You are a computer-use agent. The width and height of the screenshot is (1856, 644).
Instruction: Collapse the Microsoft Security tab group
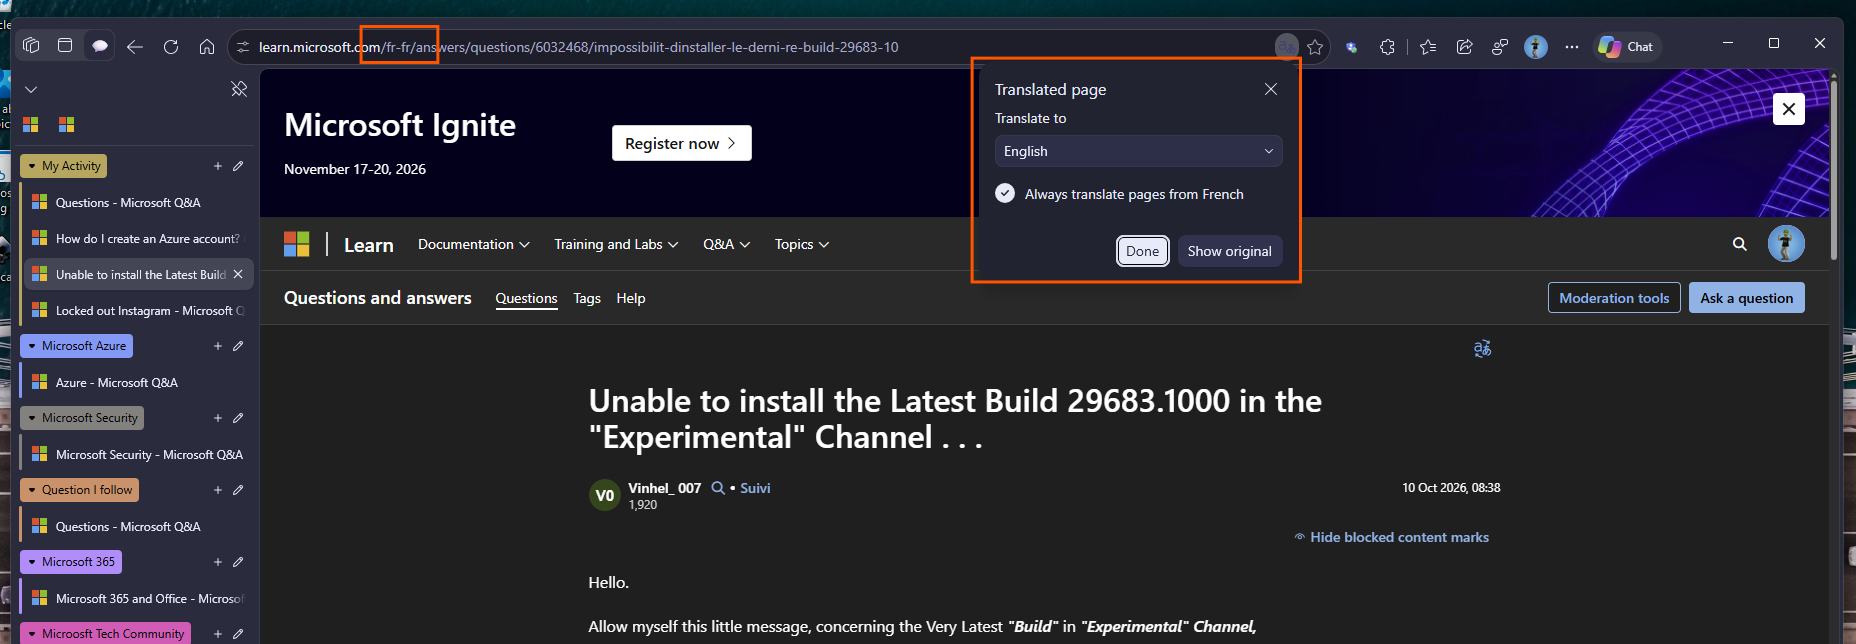(x=82, y=418)
